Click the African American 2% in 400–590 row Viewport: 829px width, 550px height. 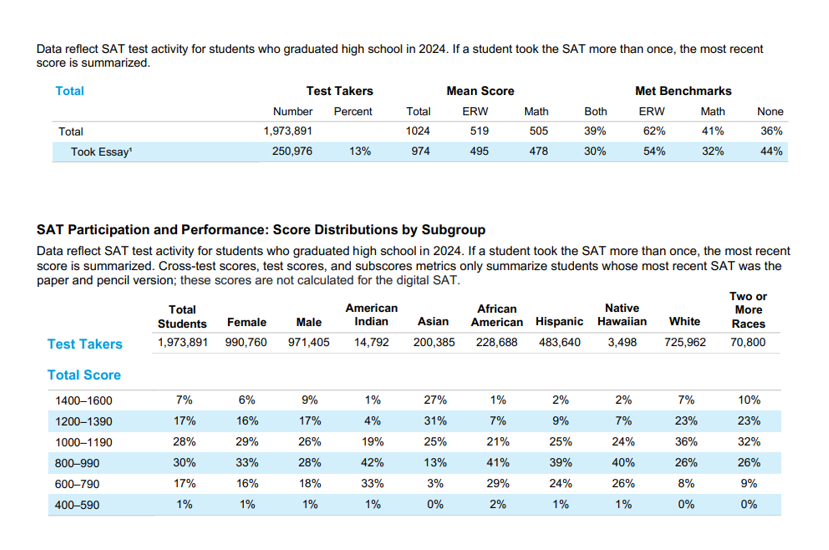pos(498,505)
